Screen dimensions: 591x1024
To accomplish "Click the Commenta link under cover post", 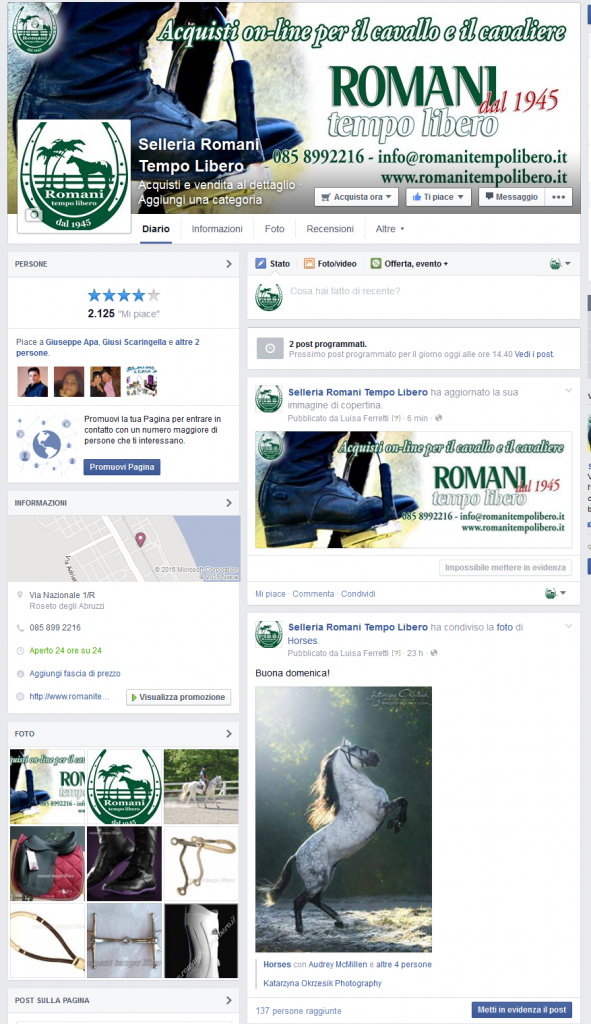I will tap(313, 594).
